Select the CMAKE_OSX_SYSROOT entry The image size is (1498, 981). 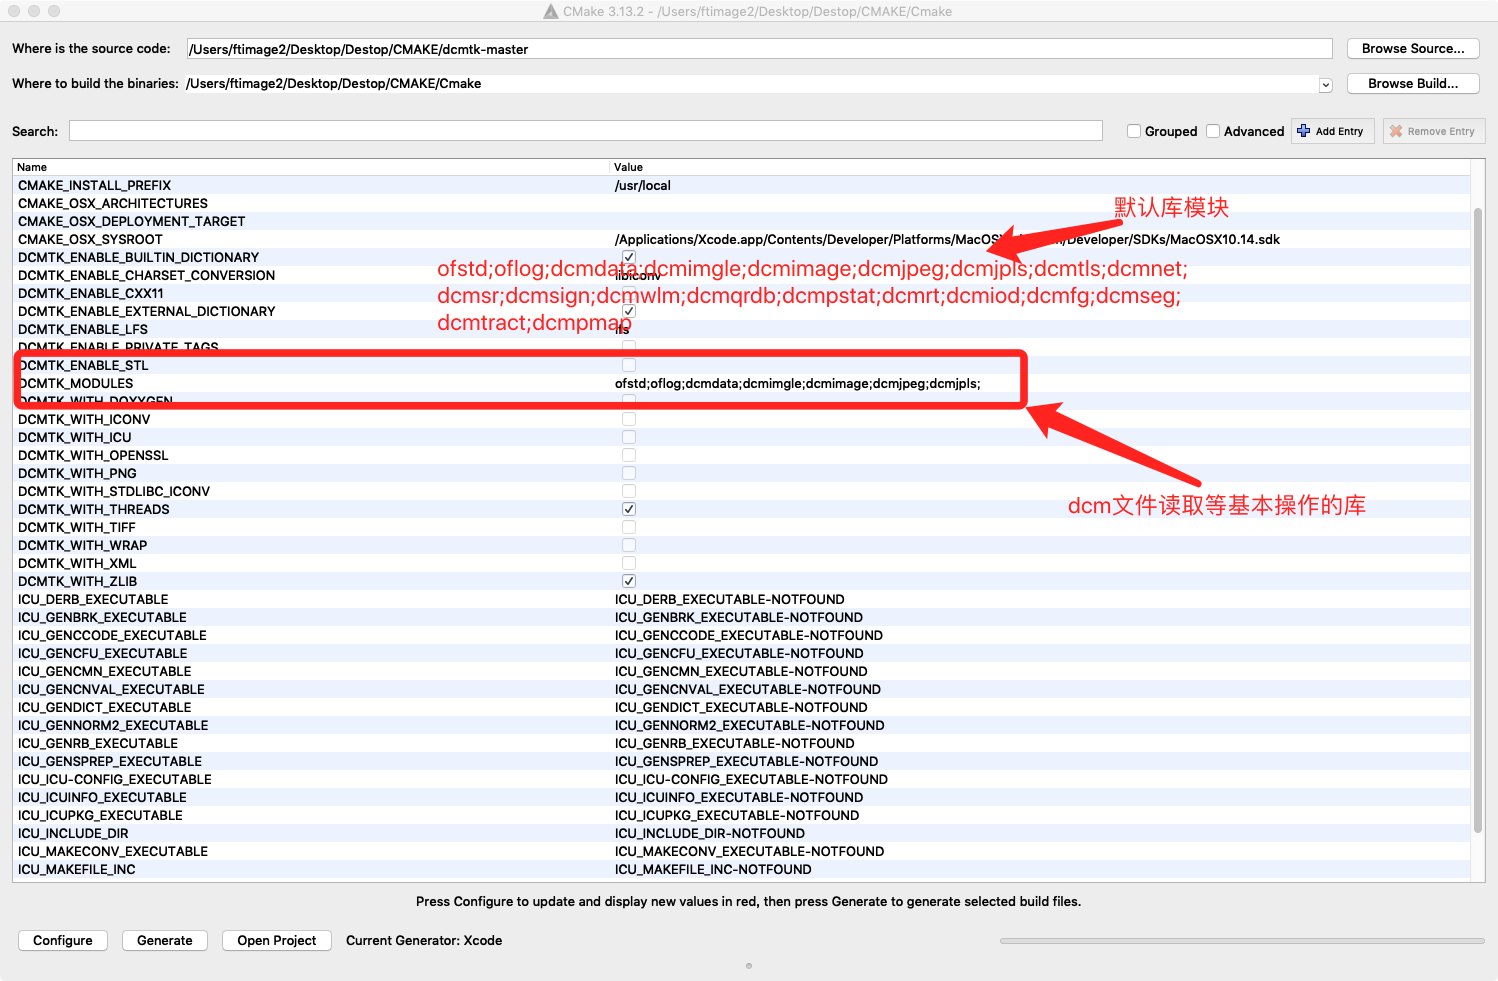[x=90, y=239]
